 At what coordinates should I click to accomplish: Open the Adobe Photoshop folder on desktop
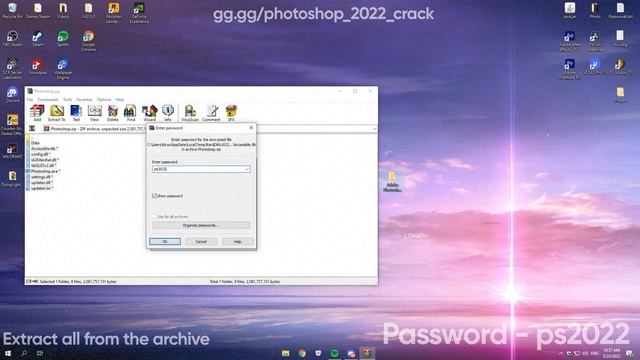tap(392, 182)
